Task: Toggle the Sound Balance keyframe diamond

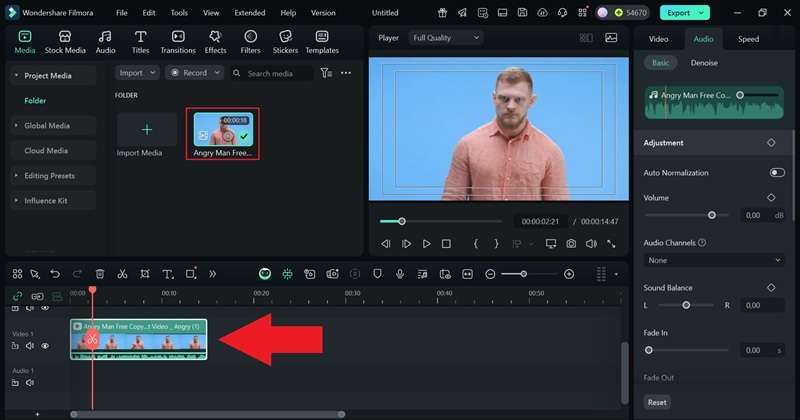Action: [x=771, y=288]
